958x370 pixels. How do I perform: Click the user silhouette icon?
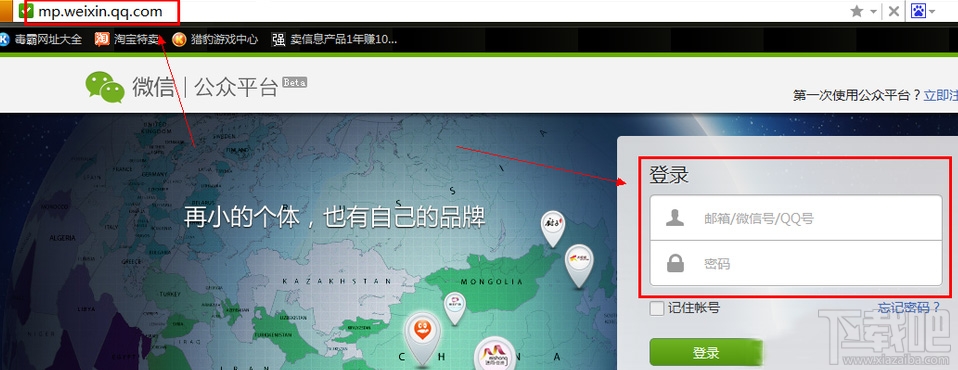point(675,218)
